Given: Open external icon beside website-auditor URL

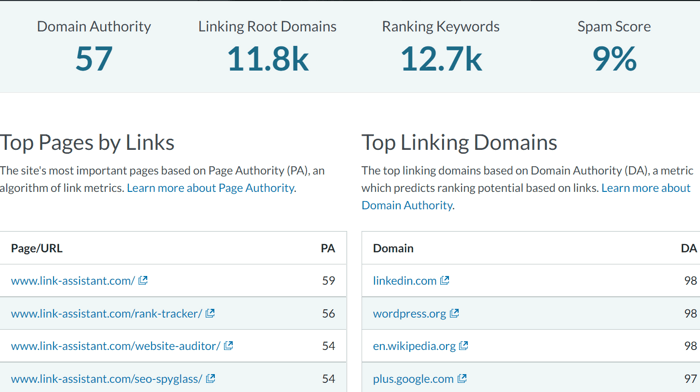Looking at the screenshot, I should pos(229,346).
